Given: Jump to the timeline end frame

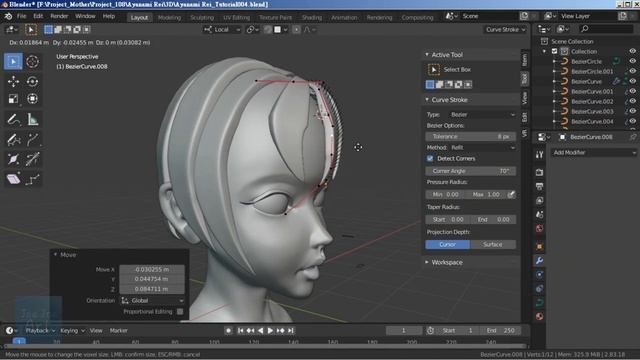Looking at the screenshot, I should pos(290,331).
